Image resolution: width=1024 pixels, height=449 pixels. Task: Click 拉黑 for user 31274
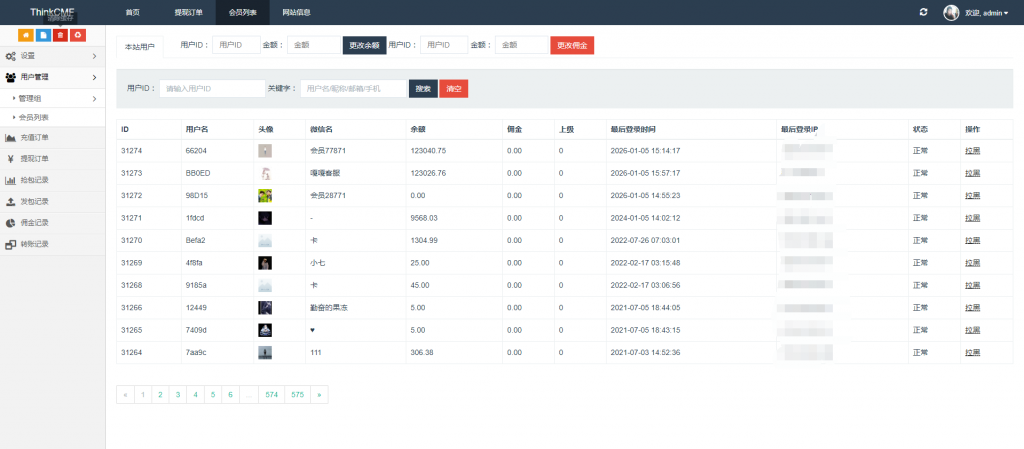tap(972, 150)
